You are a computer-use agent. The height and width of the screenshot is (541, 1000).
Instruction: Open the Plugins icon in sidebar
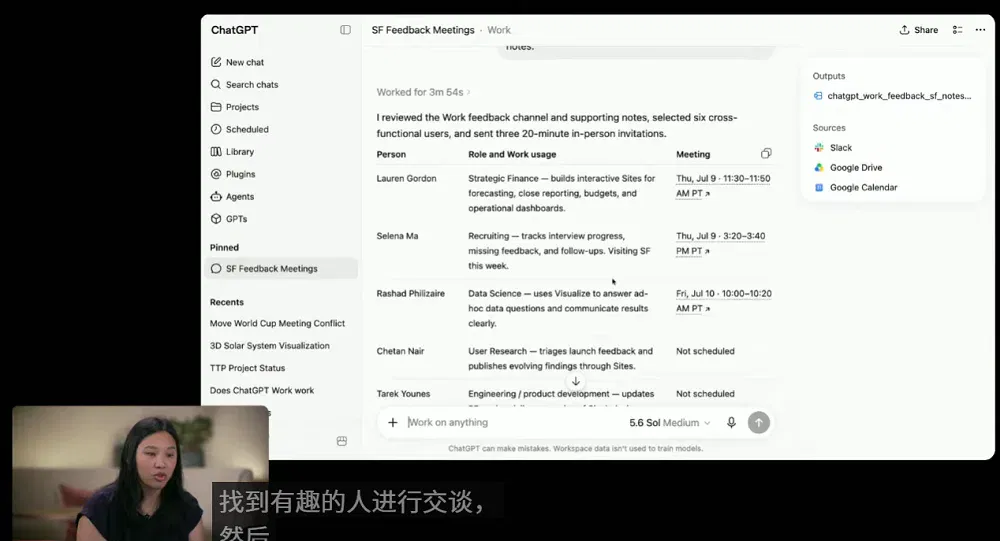[216, 174]
